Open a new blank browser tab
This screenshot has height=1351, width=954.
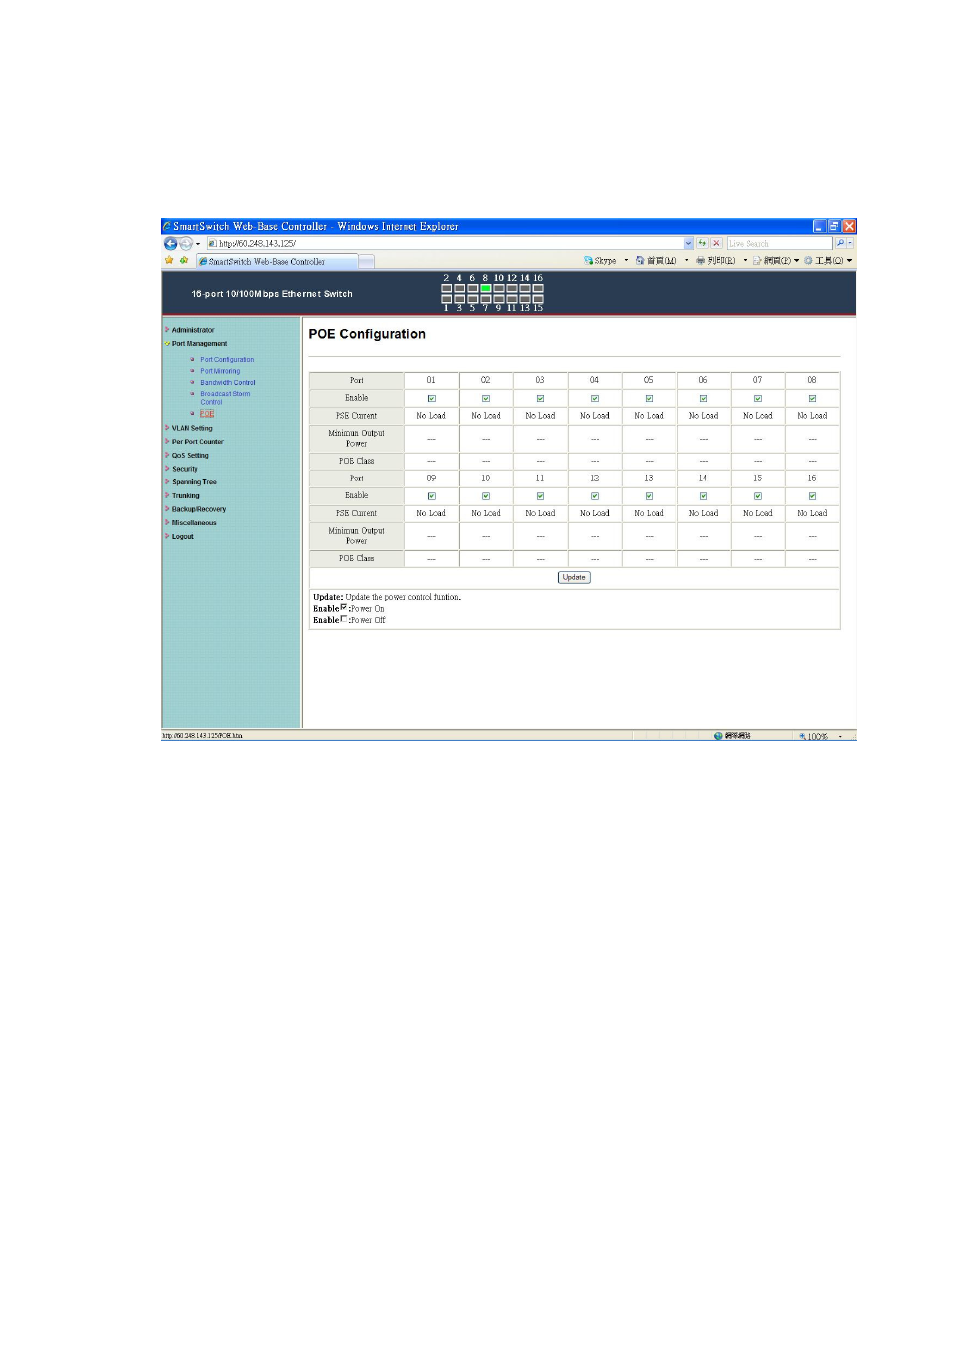366,261
